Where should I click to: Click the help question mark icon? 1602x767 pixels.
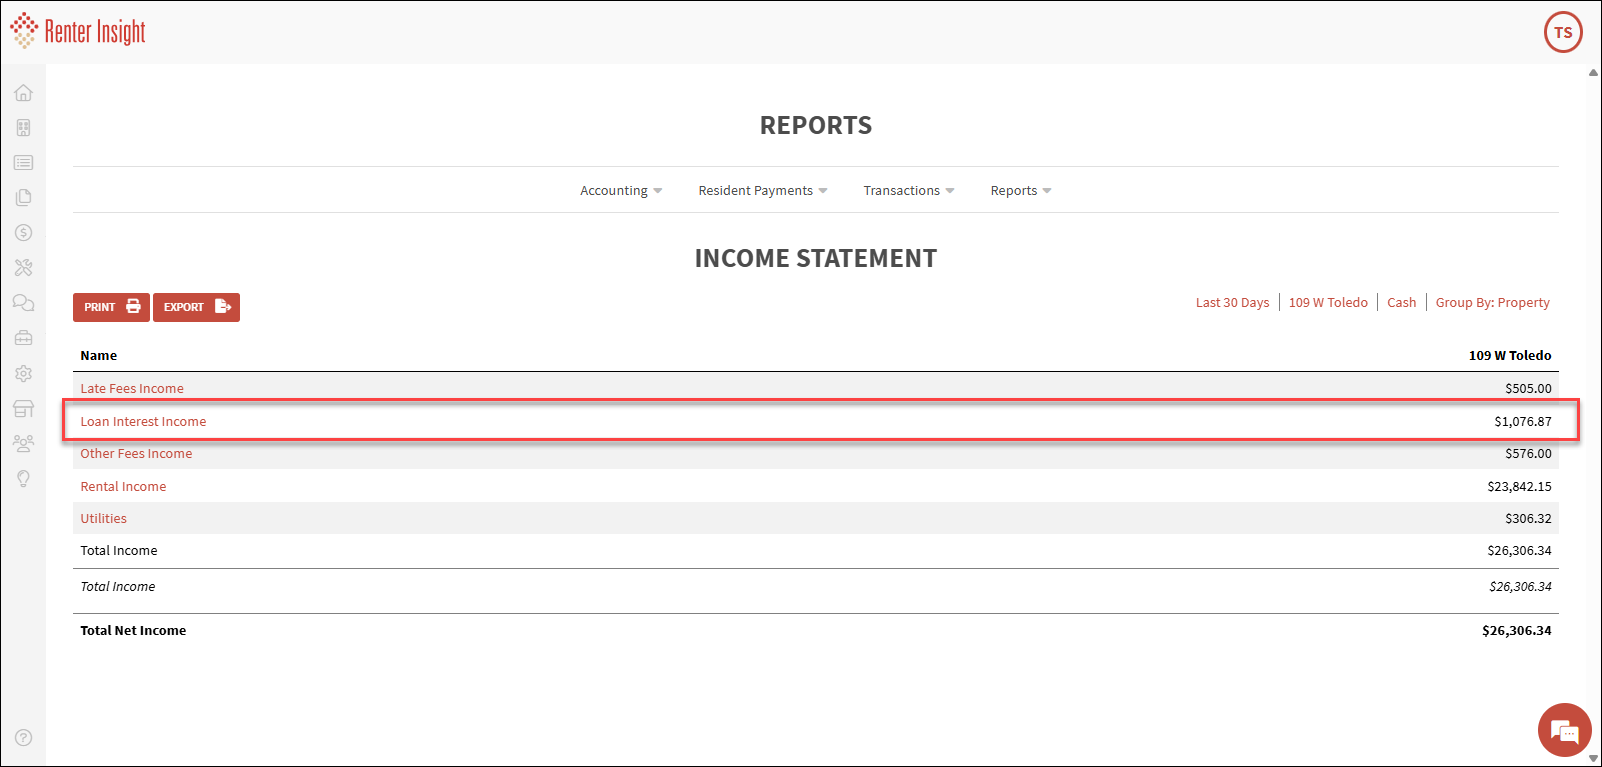pyautogui.click(x=23, y=738)
